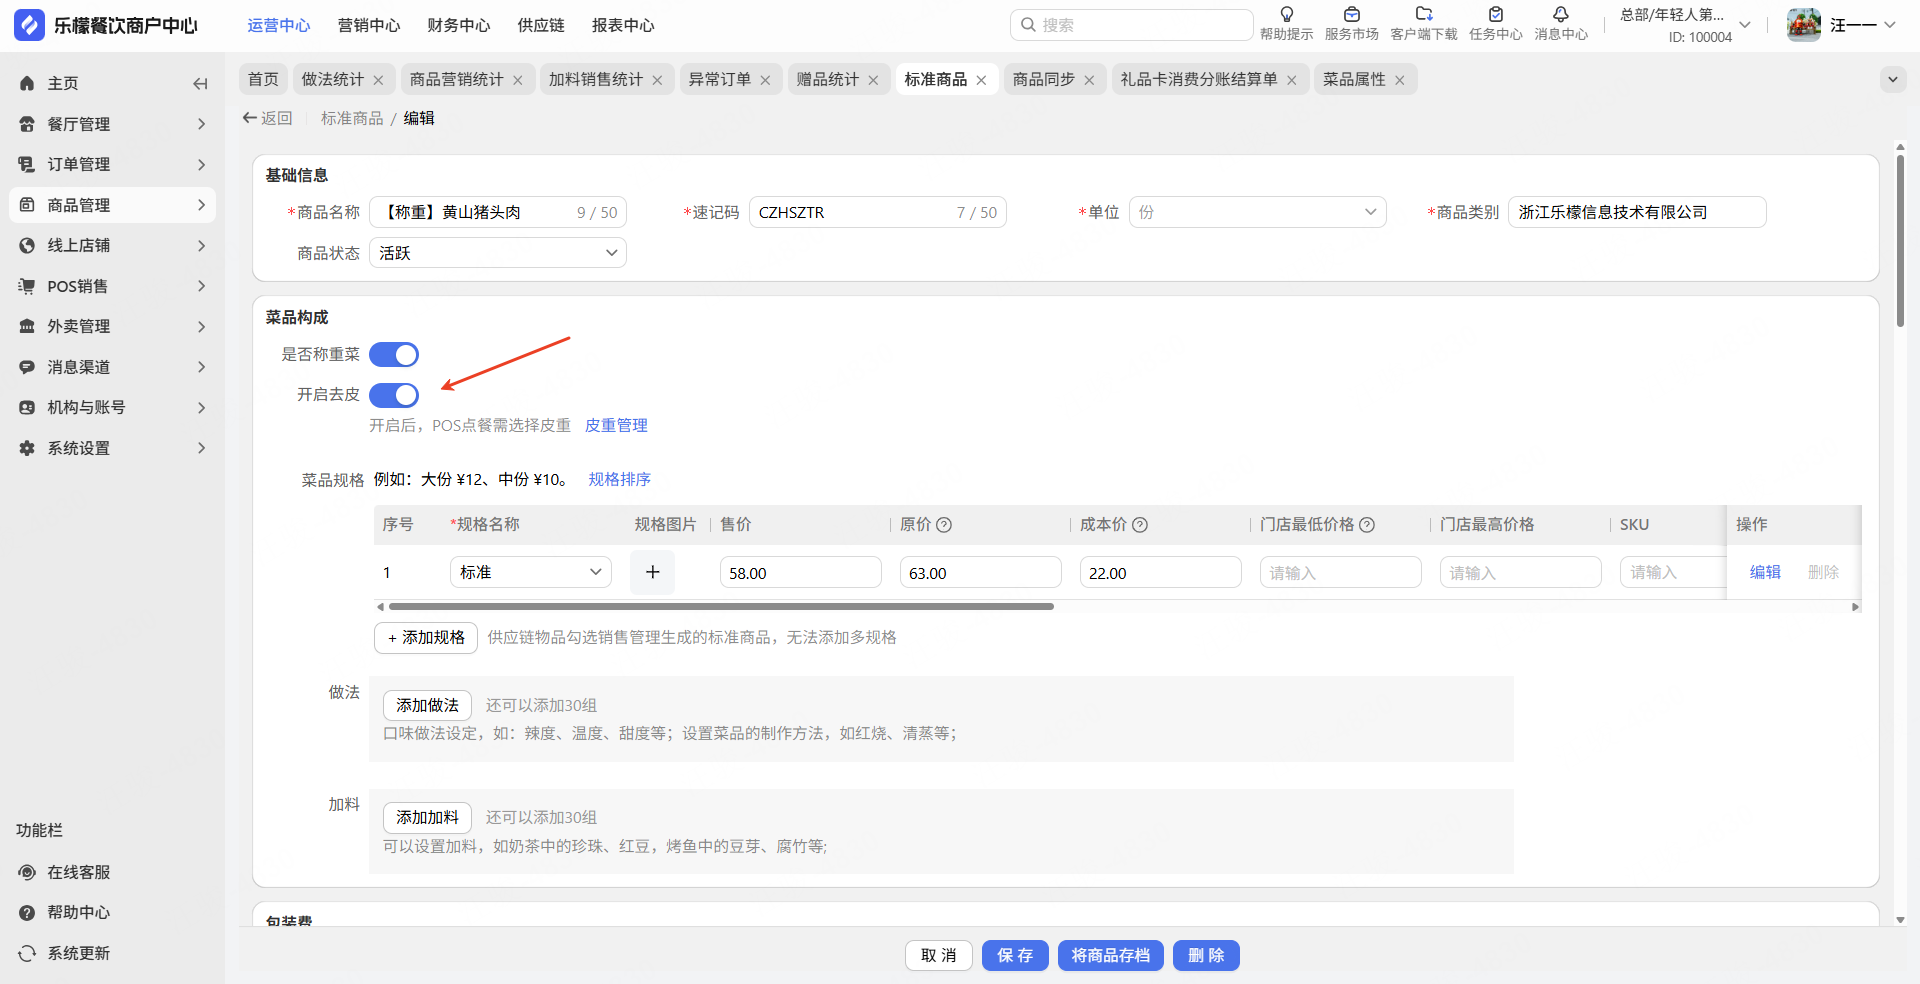Open the 任务中心 clipboard icon
The height and width of the screenshot is (984, 1920).
1495,15
